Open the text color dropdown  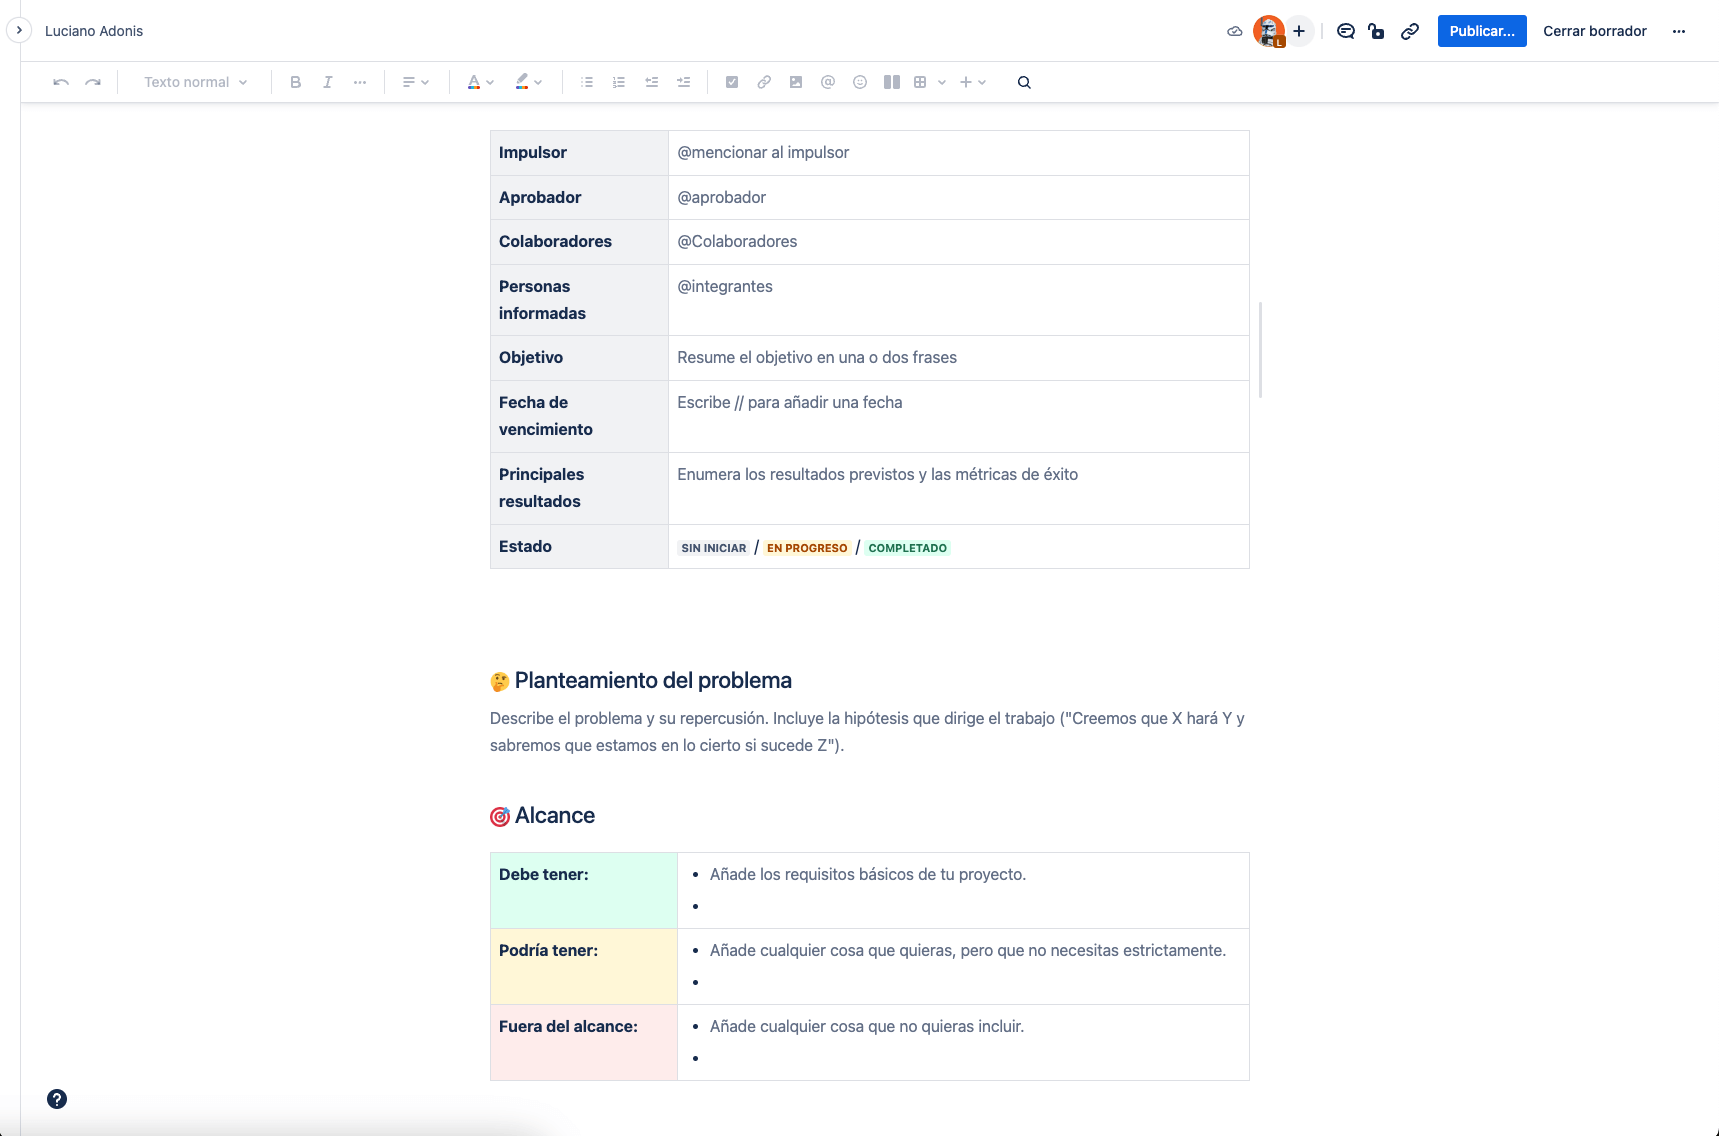coord(479,81)
